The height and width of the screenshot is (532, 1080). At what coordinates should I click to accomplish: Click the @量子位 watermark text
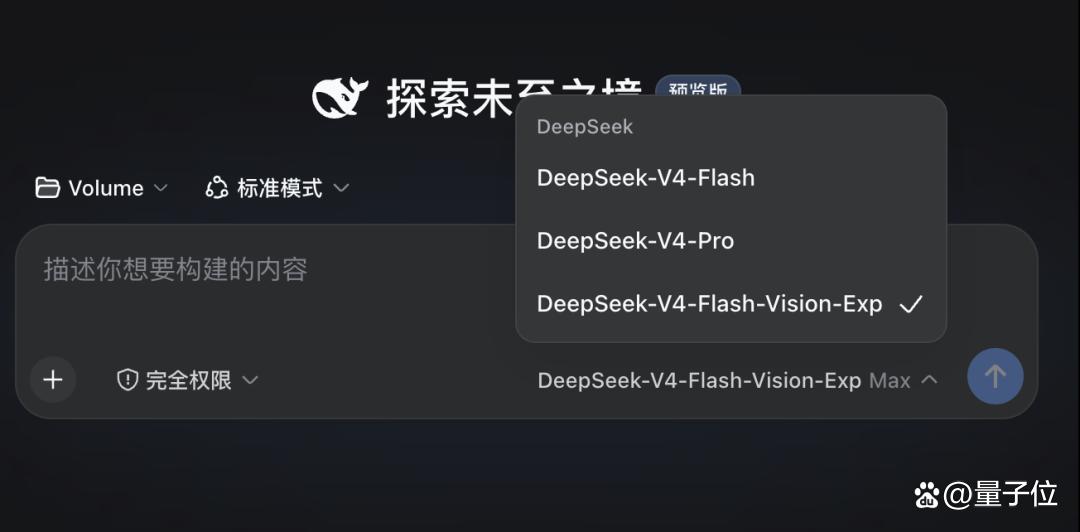[x=1000, y=494]
